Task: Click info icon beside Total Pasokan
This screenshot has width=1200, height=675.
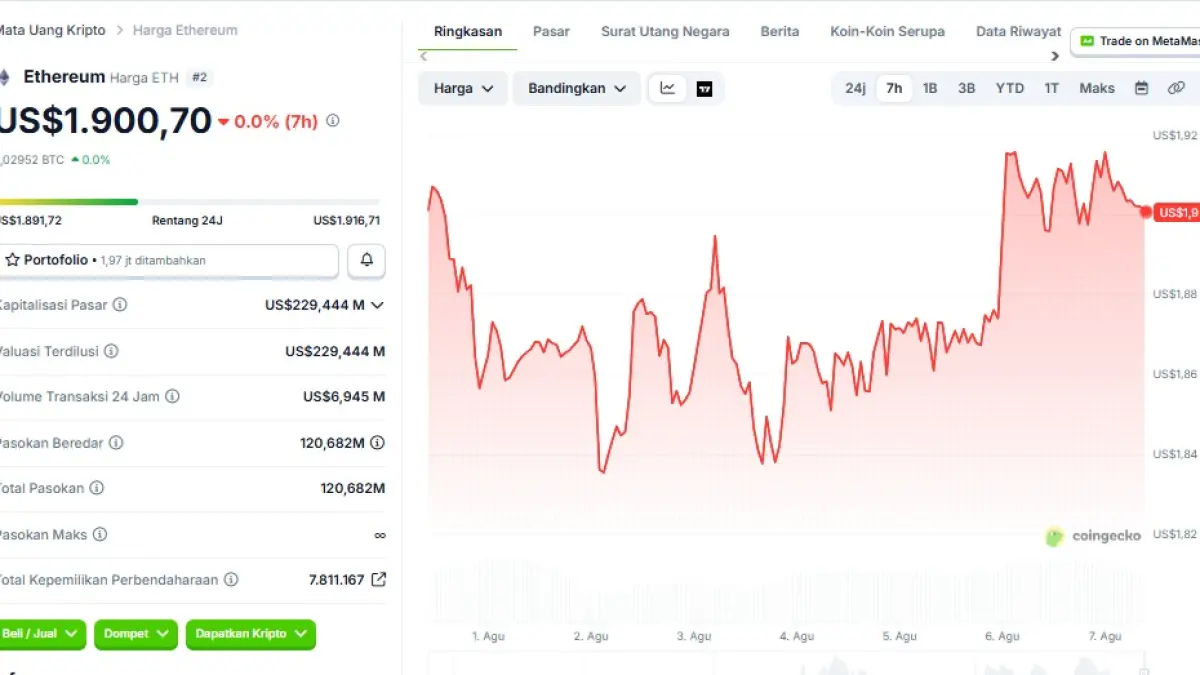Action: click(x=96, y=488)
